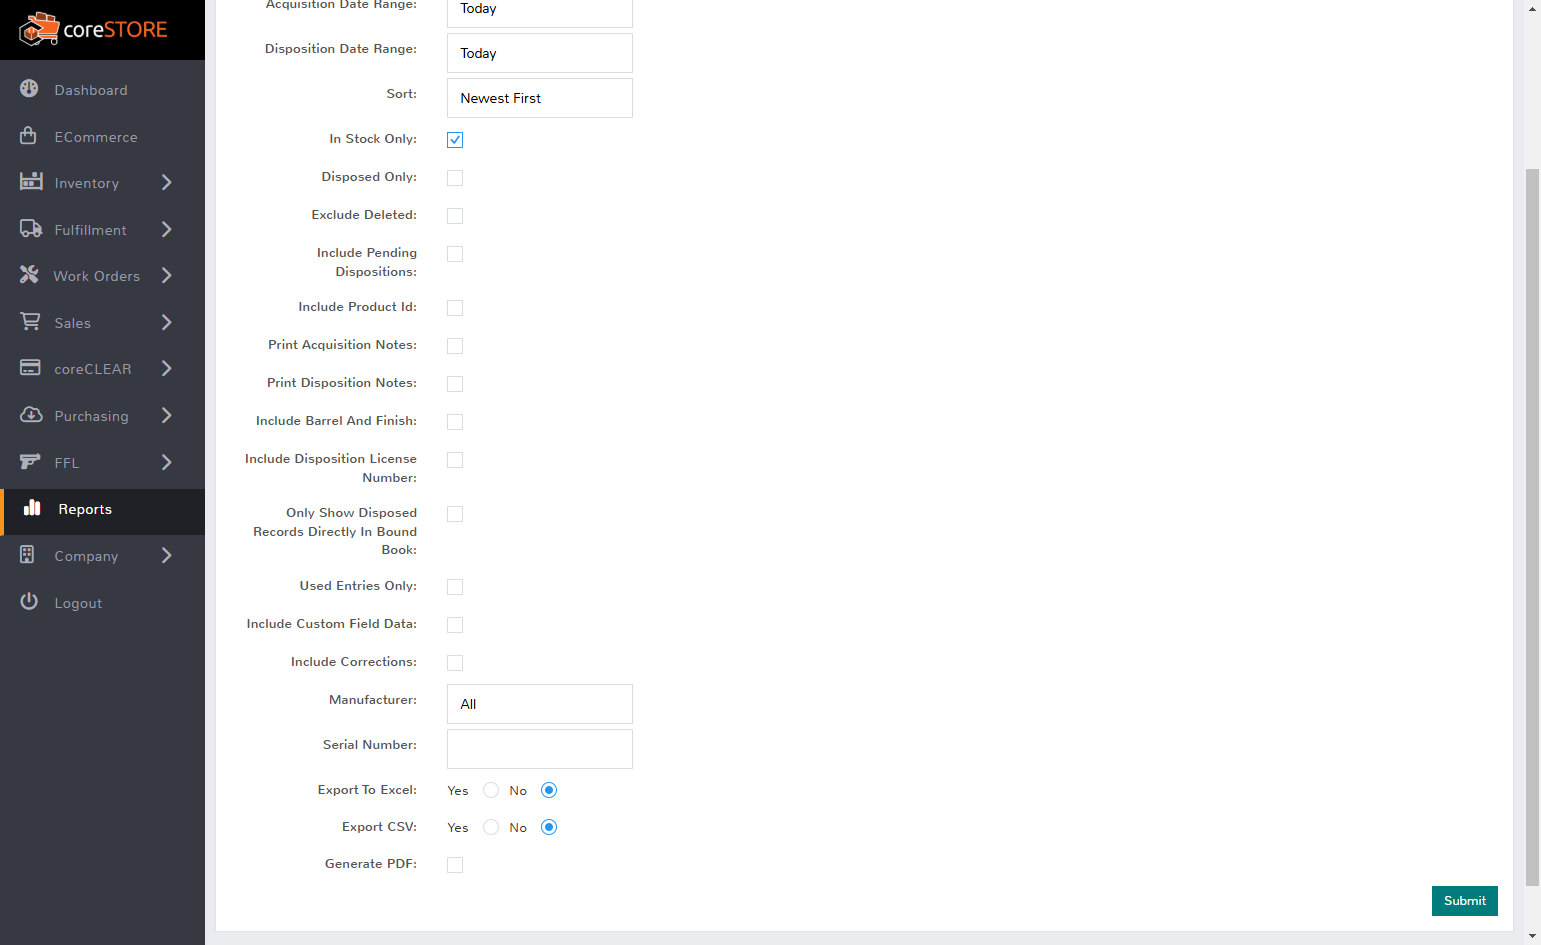Expand the Sales submenu chevron
Viewport: 1541px width, 945px height.
point(167,322)
